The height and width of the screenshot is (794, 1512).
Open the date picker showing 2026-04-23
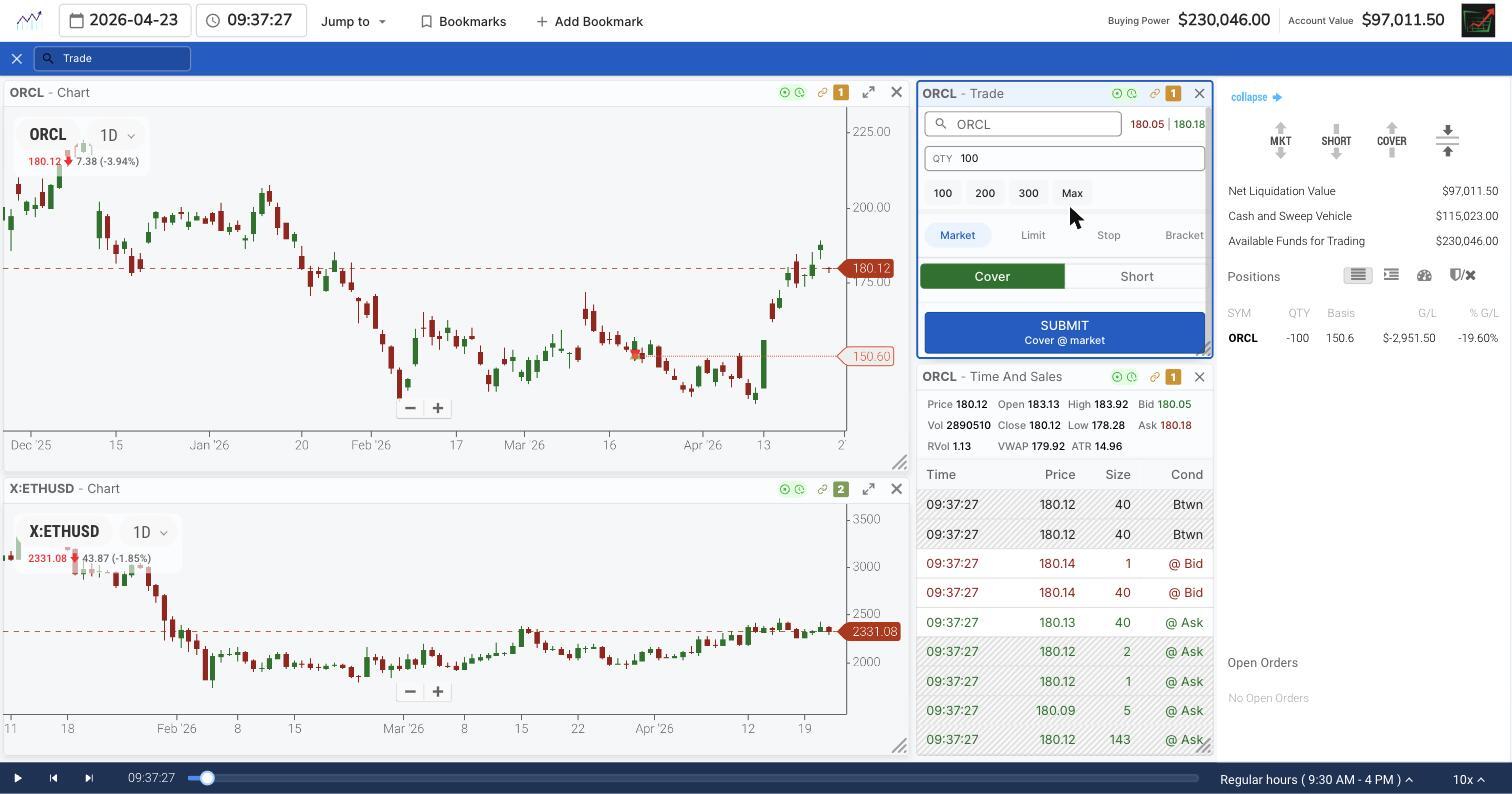pos(125,20)
